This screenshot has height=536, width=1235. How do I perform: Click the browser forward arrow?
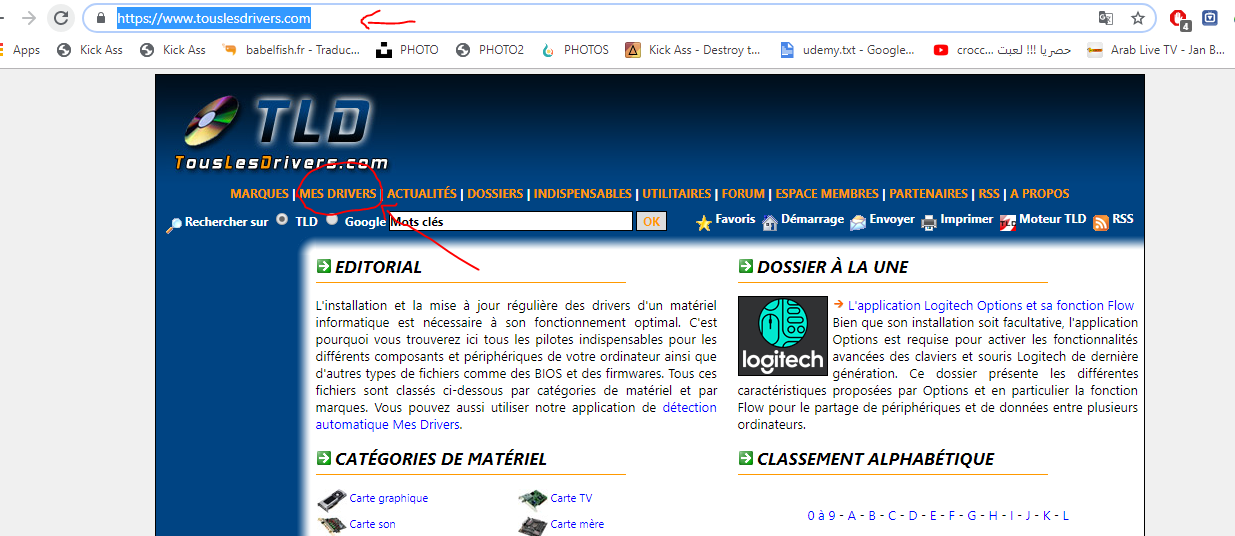29,18
